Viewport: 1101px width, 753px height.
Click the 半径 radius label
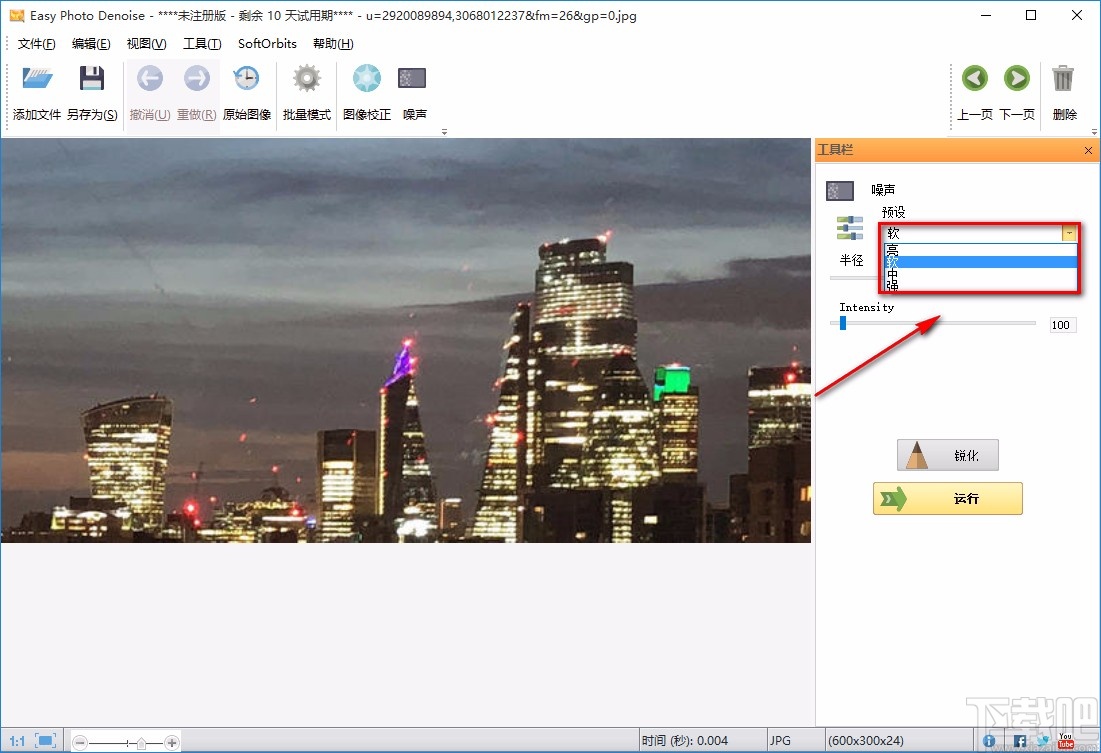[x=851, y=261]
